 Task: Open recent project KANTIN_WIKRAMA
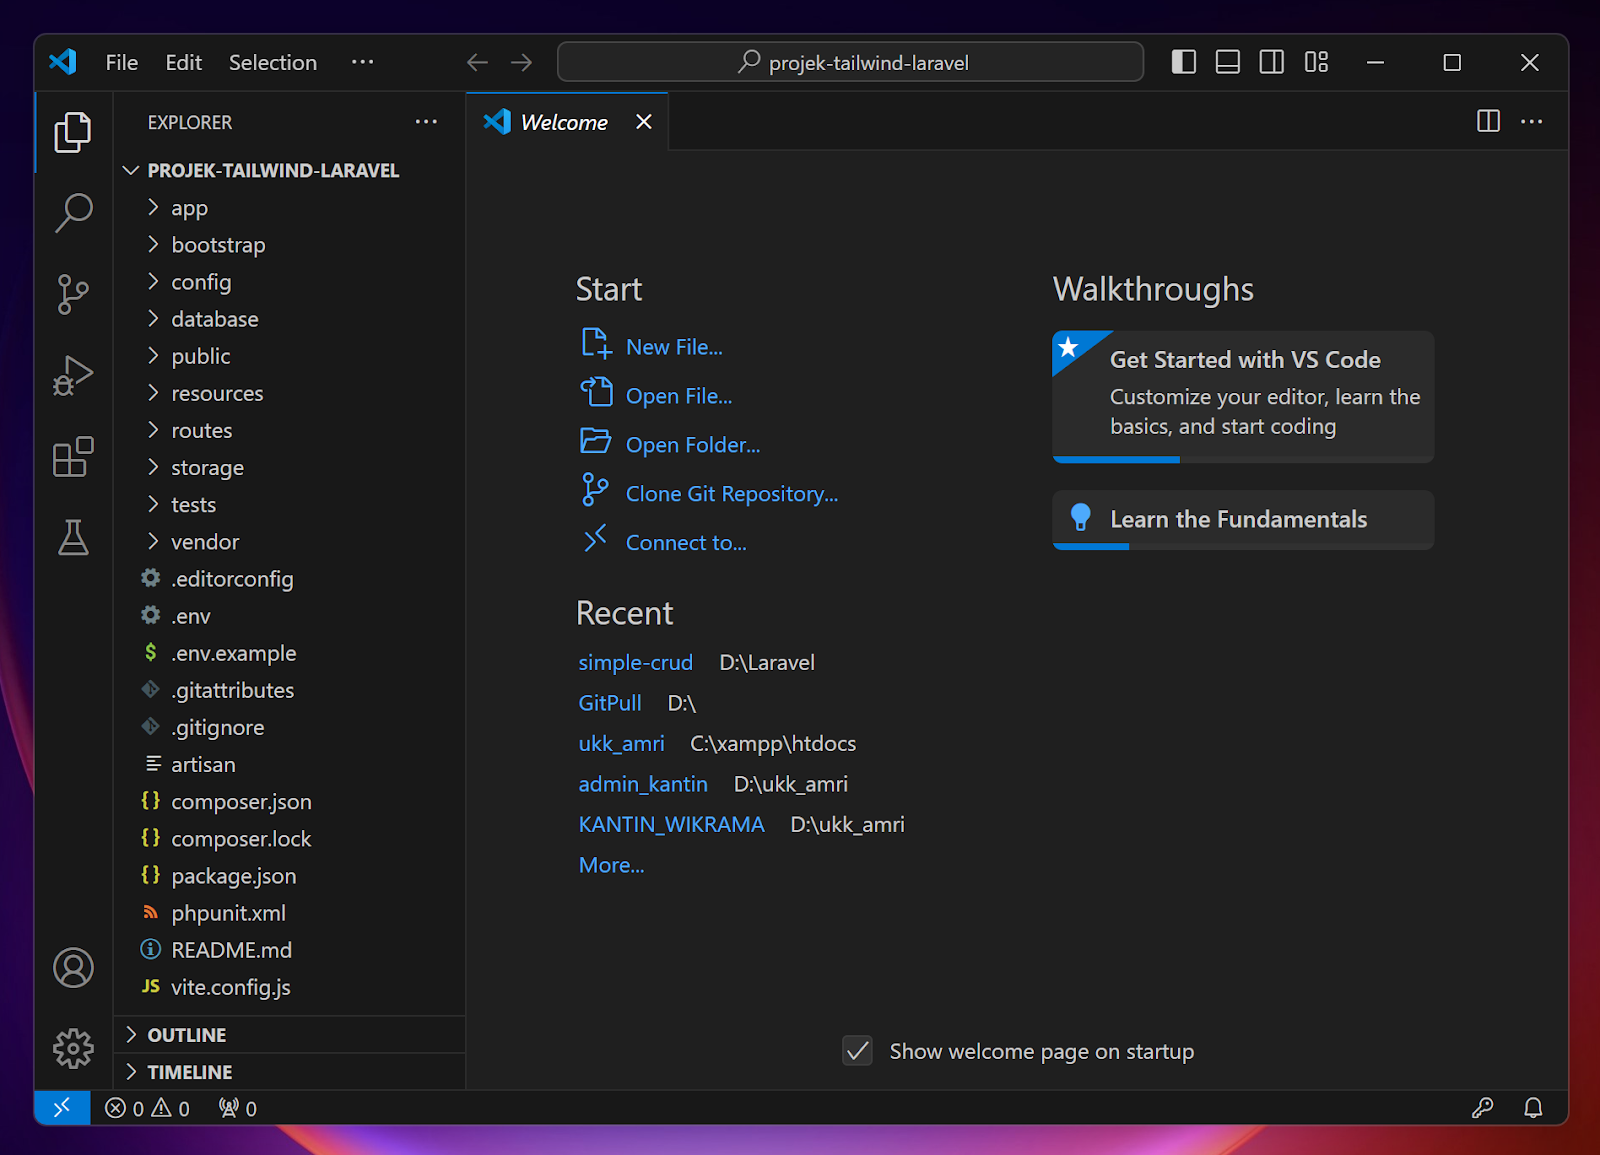pyautogui.click(x=672, y=824)
